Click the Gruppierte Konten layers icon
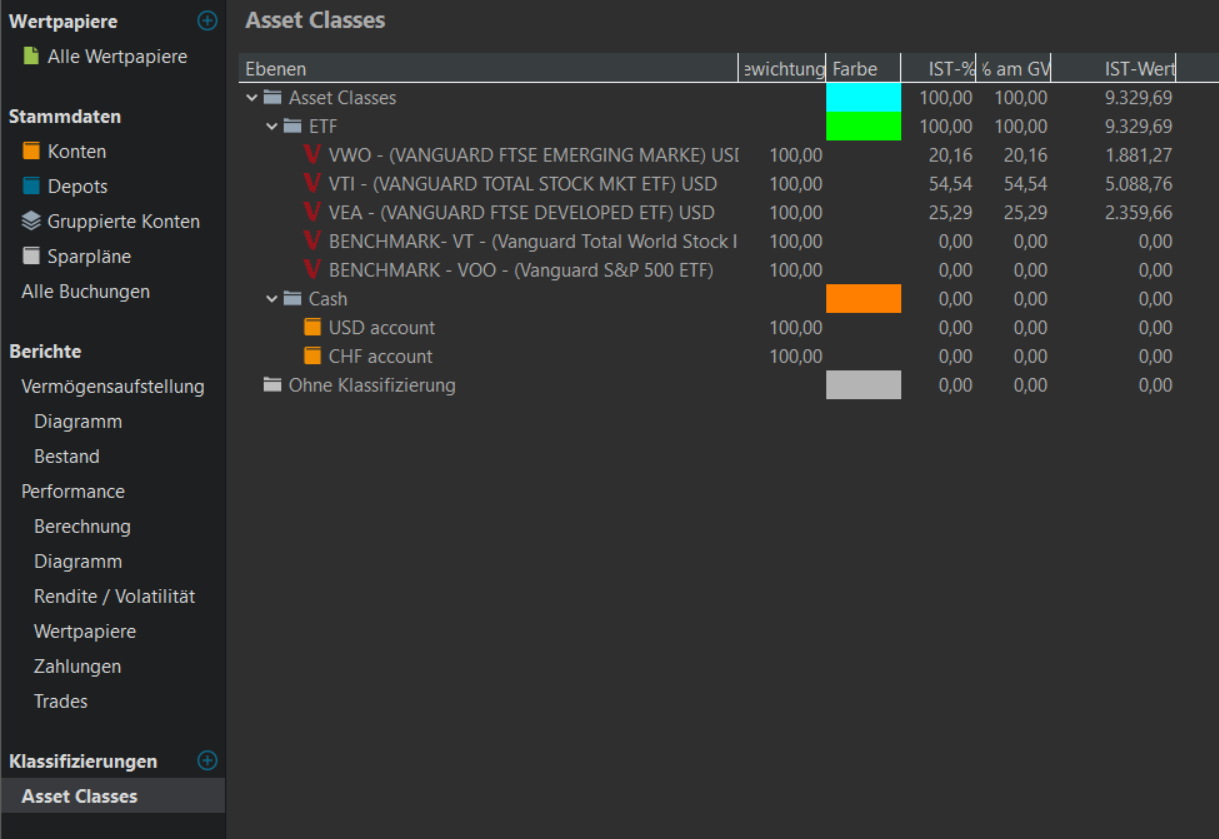 tap(31, 222)
